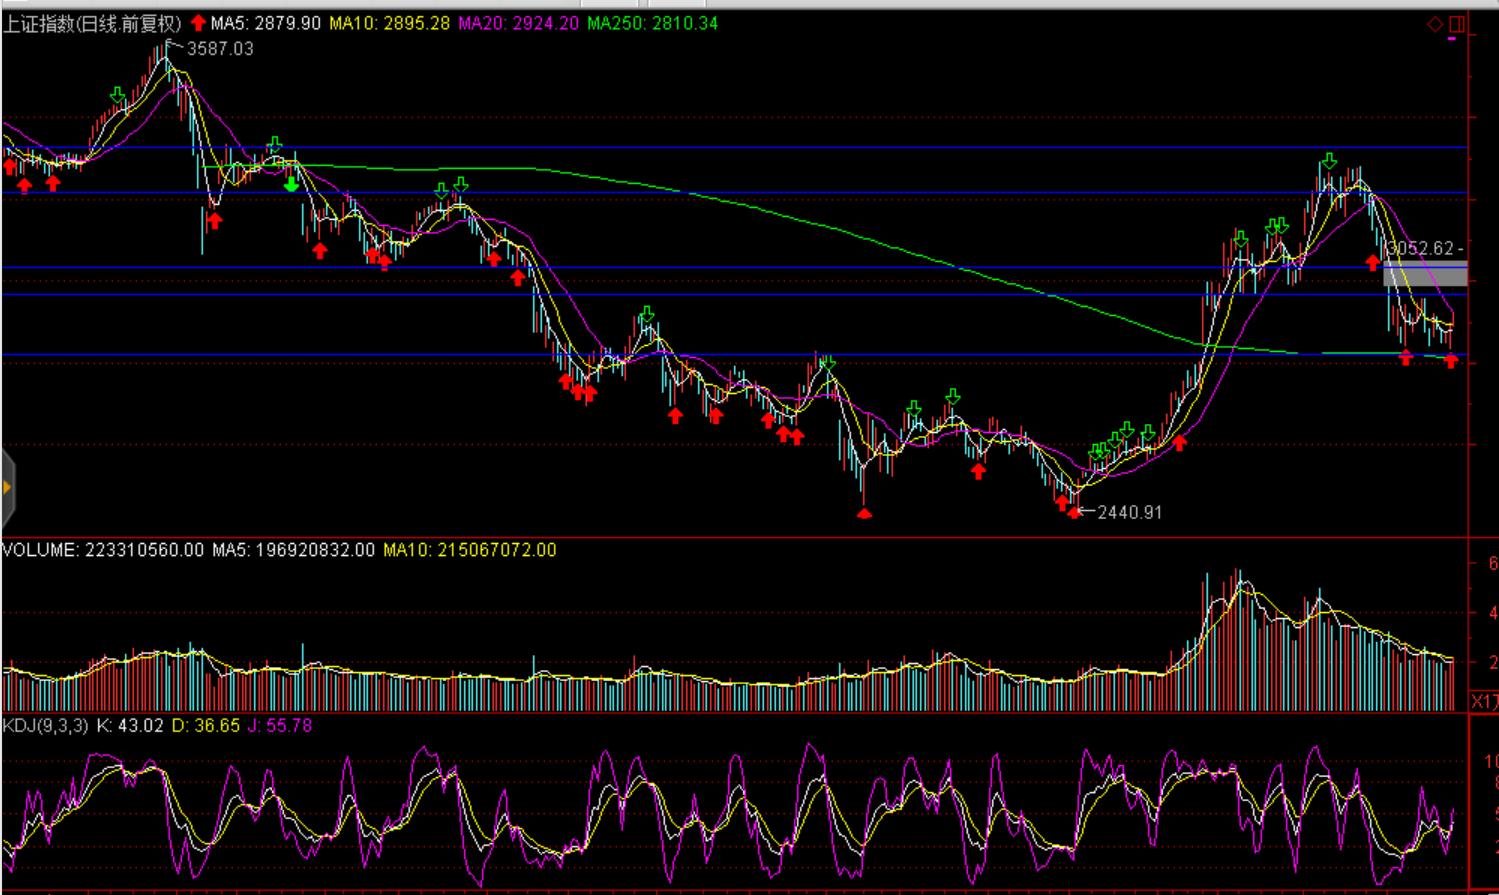
Task: Click the MA5: 2879.90 moving average label
Action: (265, 23)
